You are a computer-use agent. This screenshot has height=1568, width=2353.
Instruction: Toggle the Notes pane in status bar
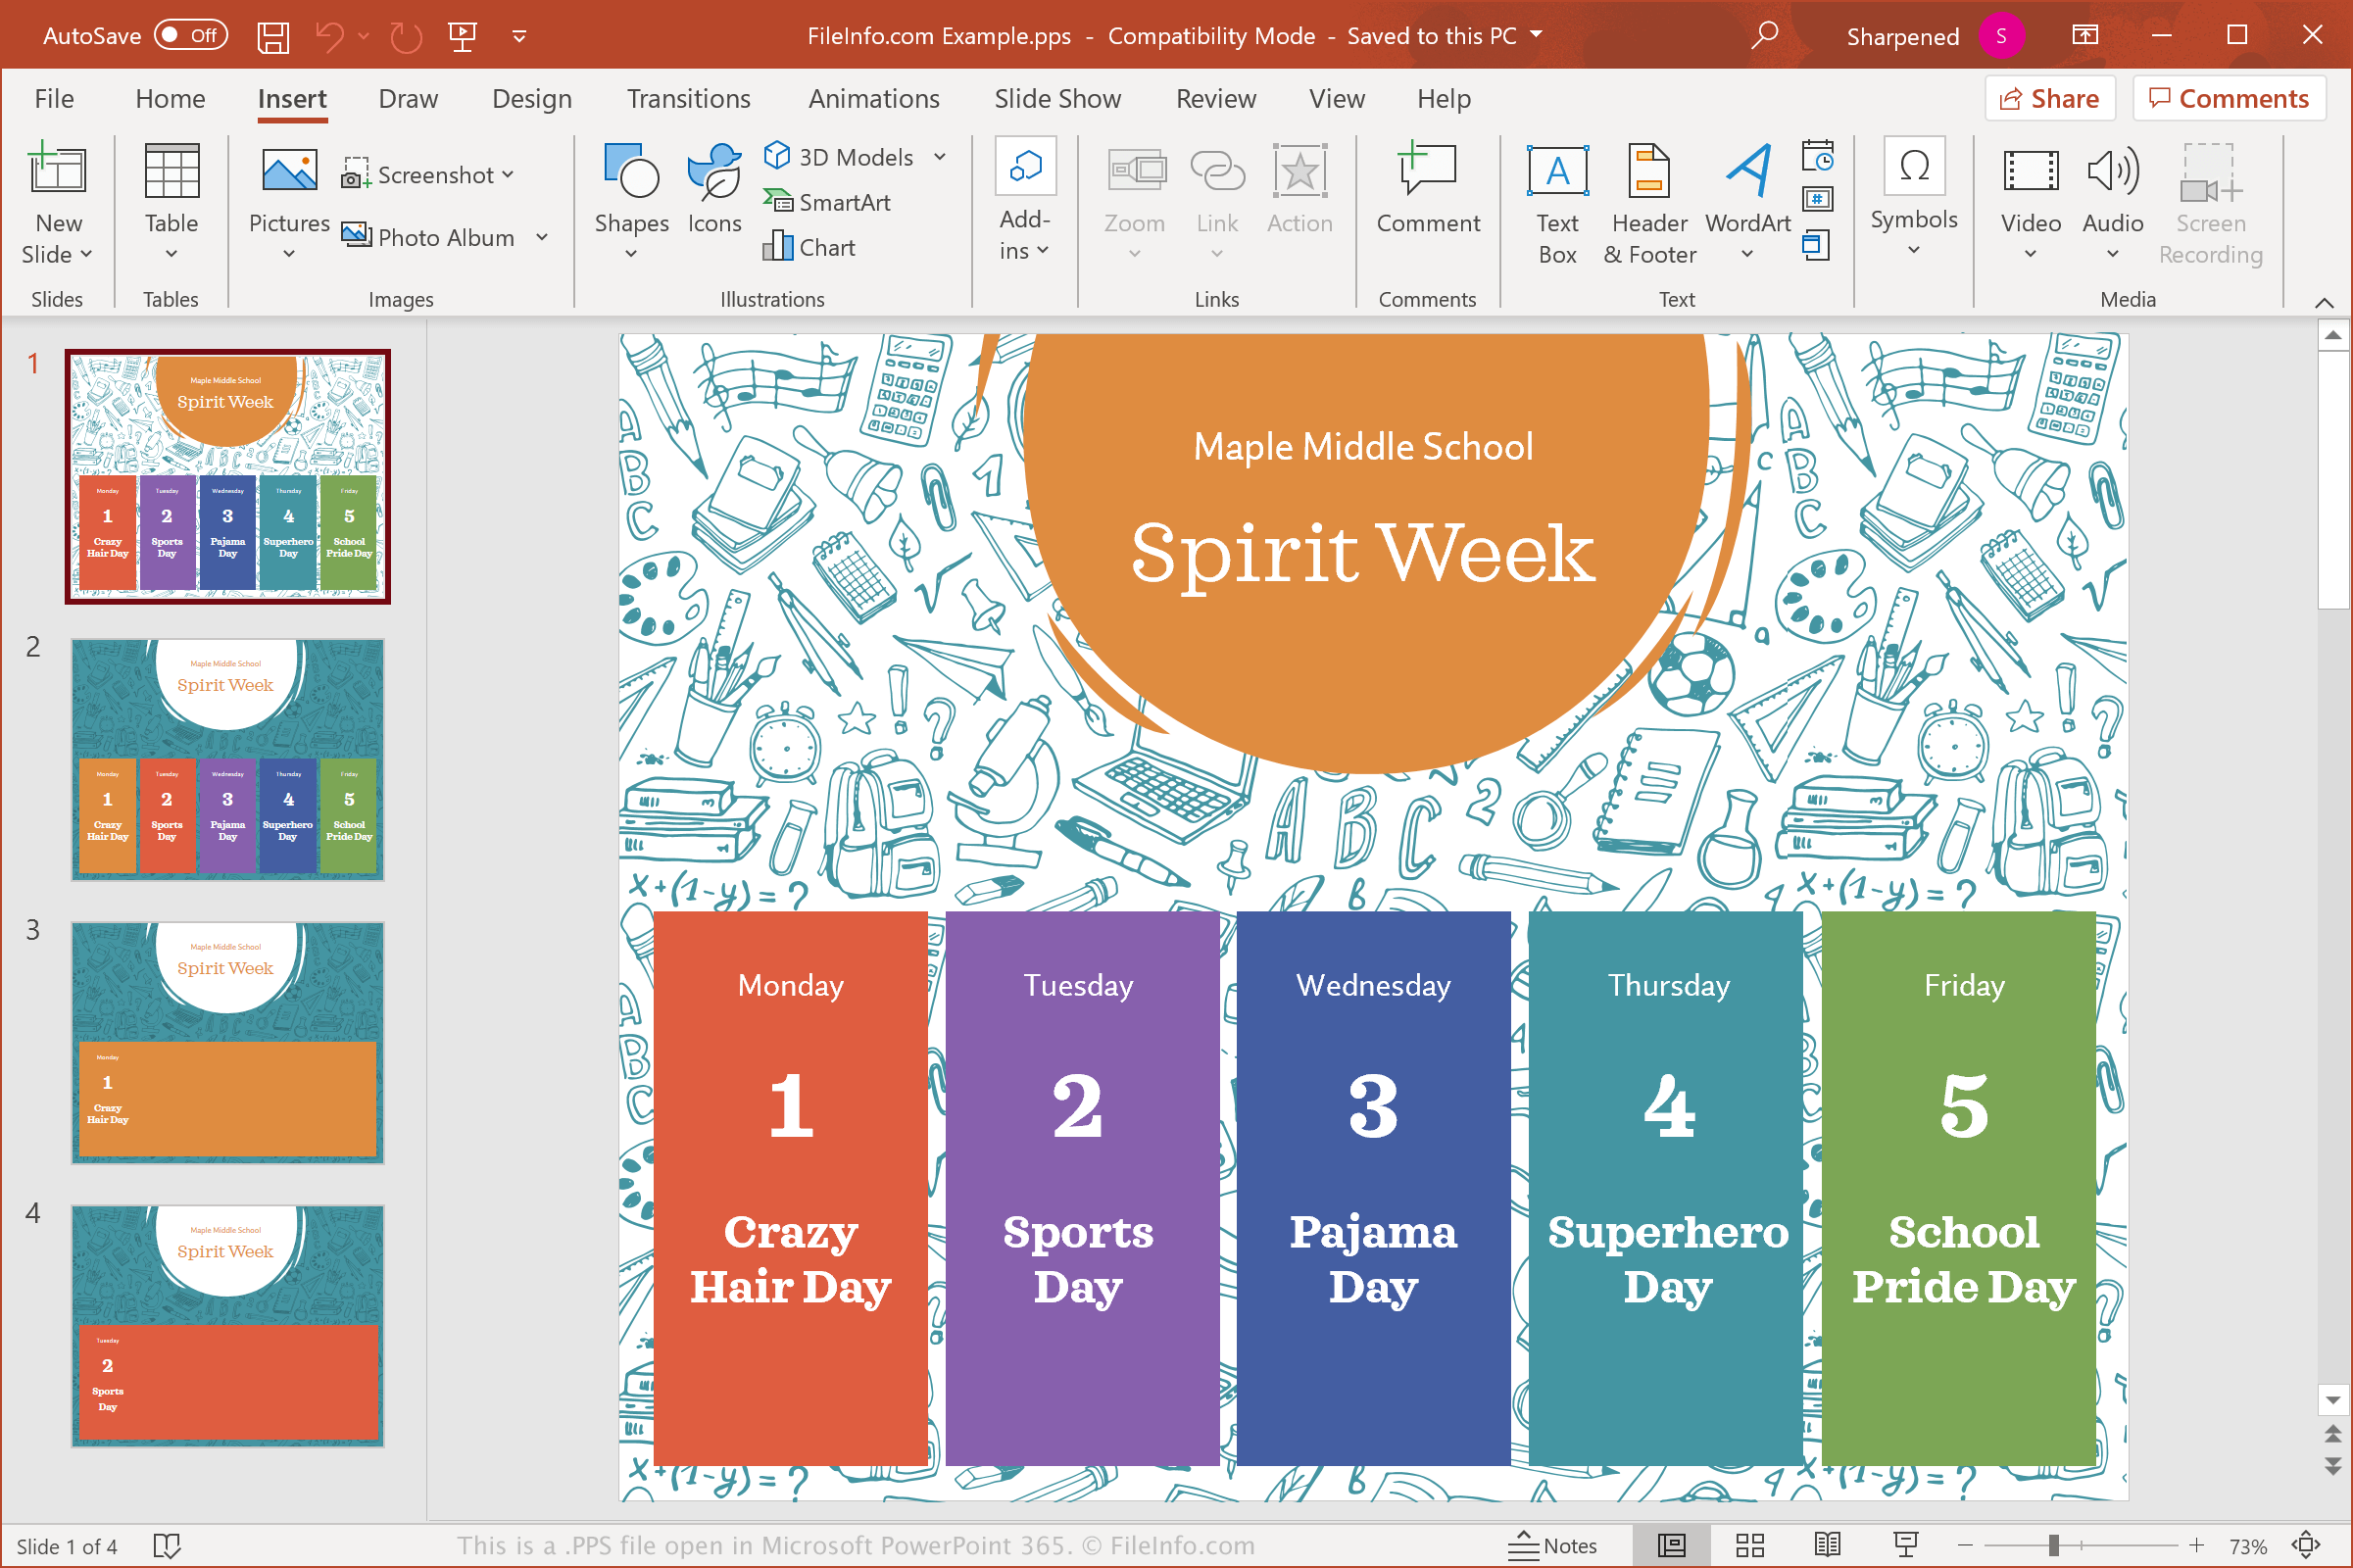[1553, 1545]
